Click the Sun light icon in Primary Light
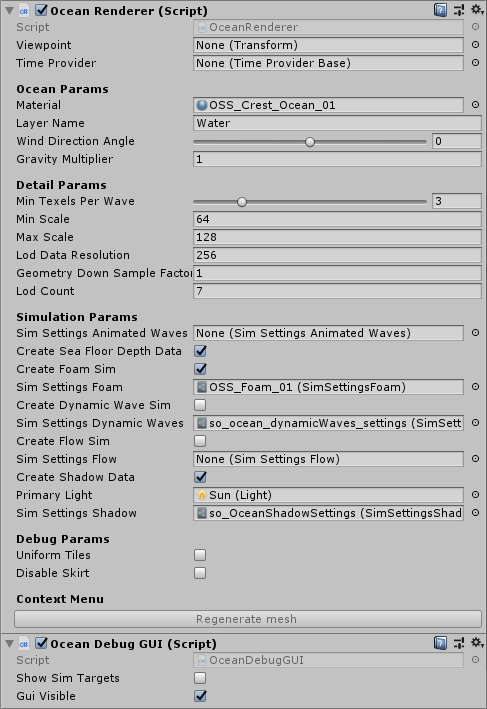The width and height of the screenshot is (487, 709). click(x=202, y=496)
